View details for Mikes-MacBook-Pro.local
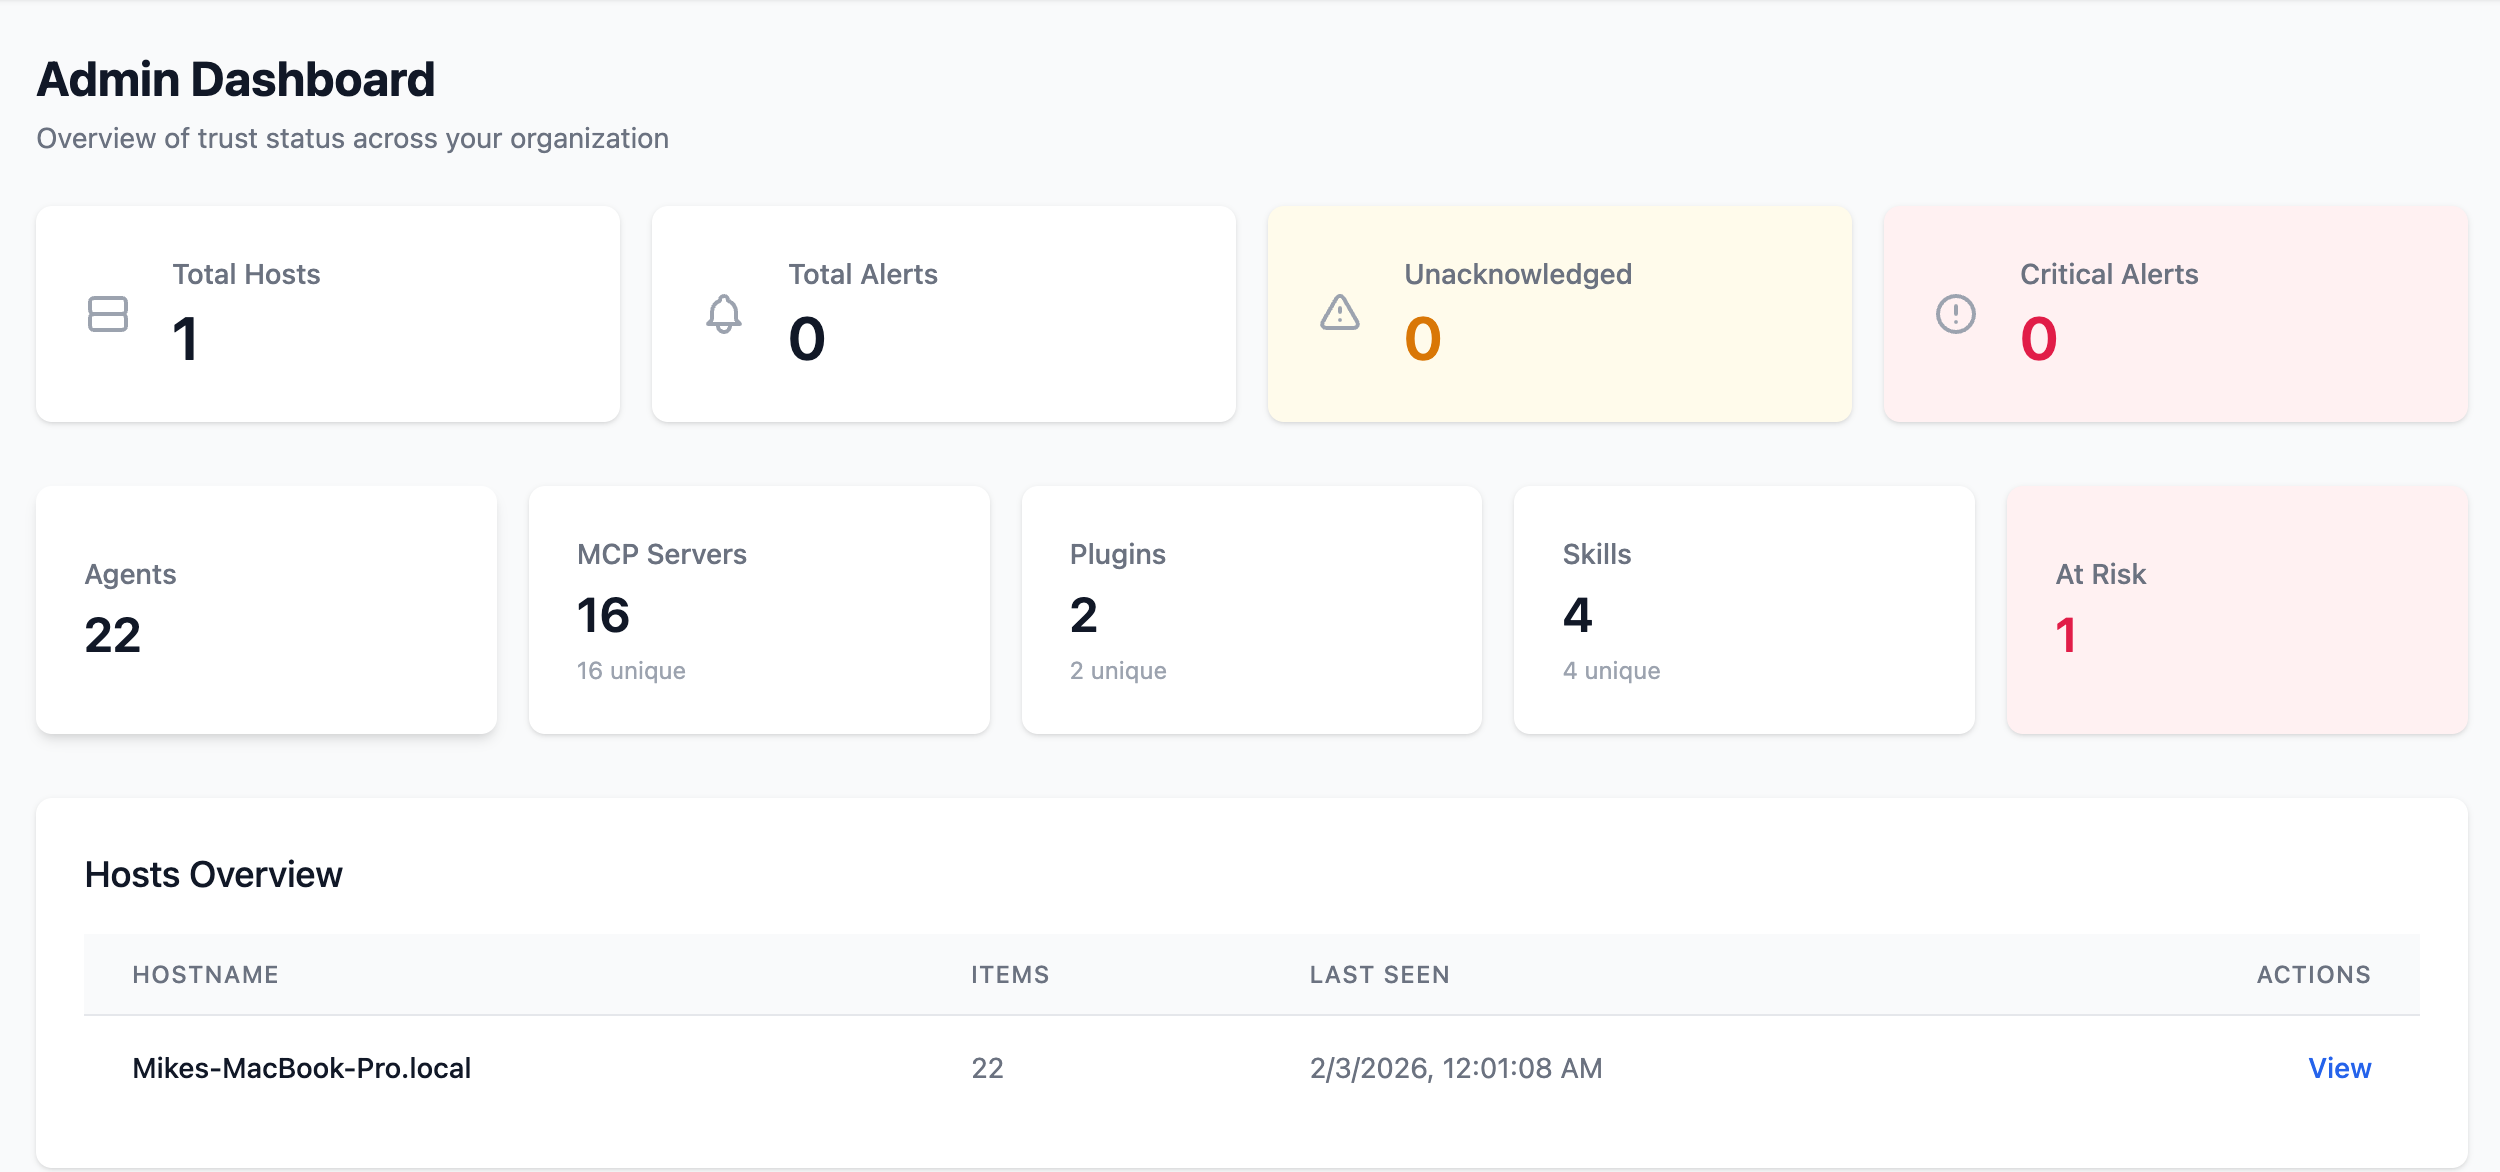Image resolution: width=2500 pixels, height=1172 pixels. [2339, 1068]
